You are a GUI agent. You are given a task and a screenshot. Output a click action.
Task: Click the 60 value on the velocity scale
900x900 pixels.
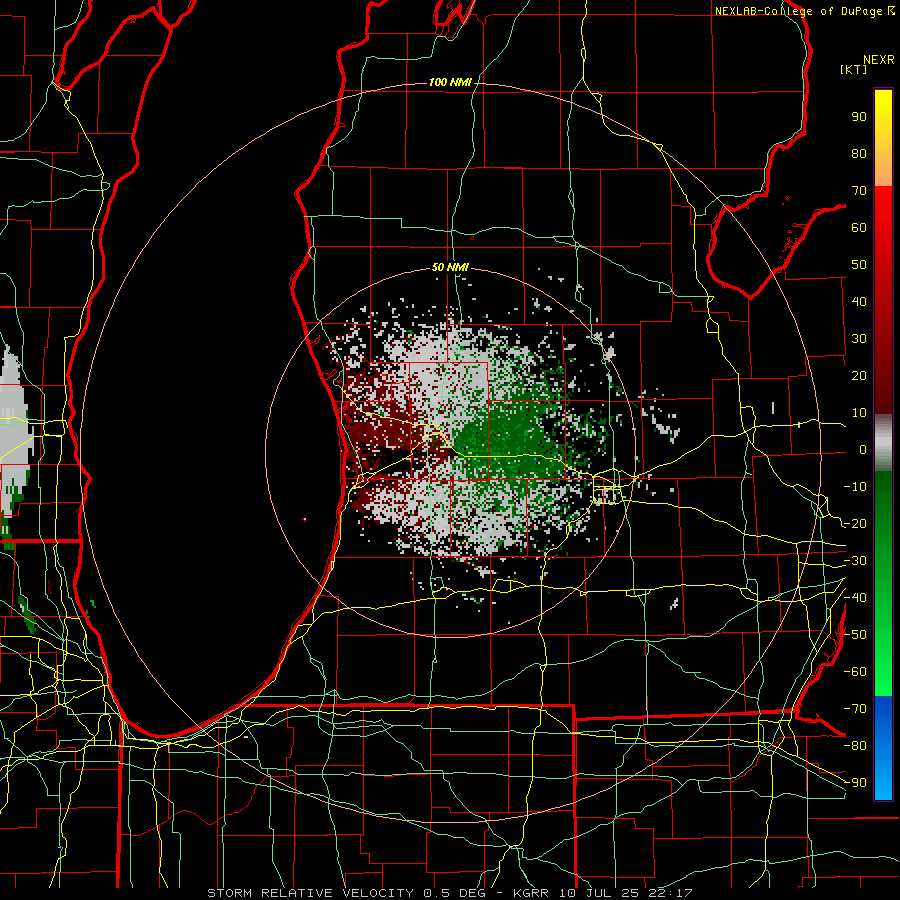tap(859, 228)
